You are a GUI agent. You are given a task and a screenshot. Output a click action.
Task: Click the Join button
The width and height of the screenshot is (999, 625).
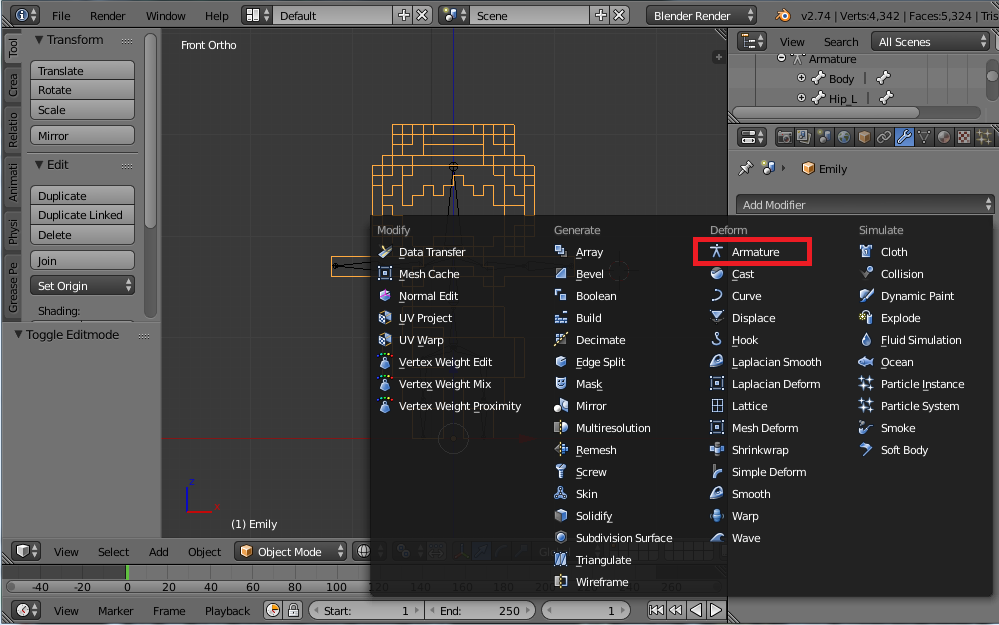click(82, 260)
